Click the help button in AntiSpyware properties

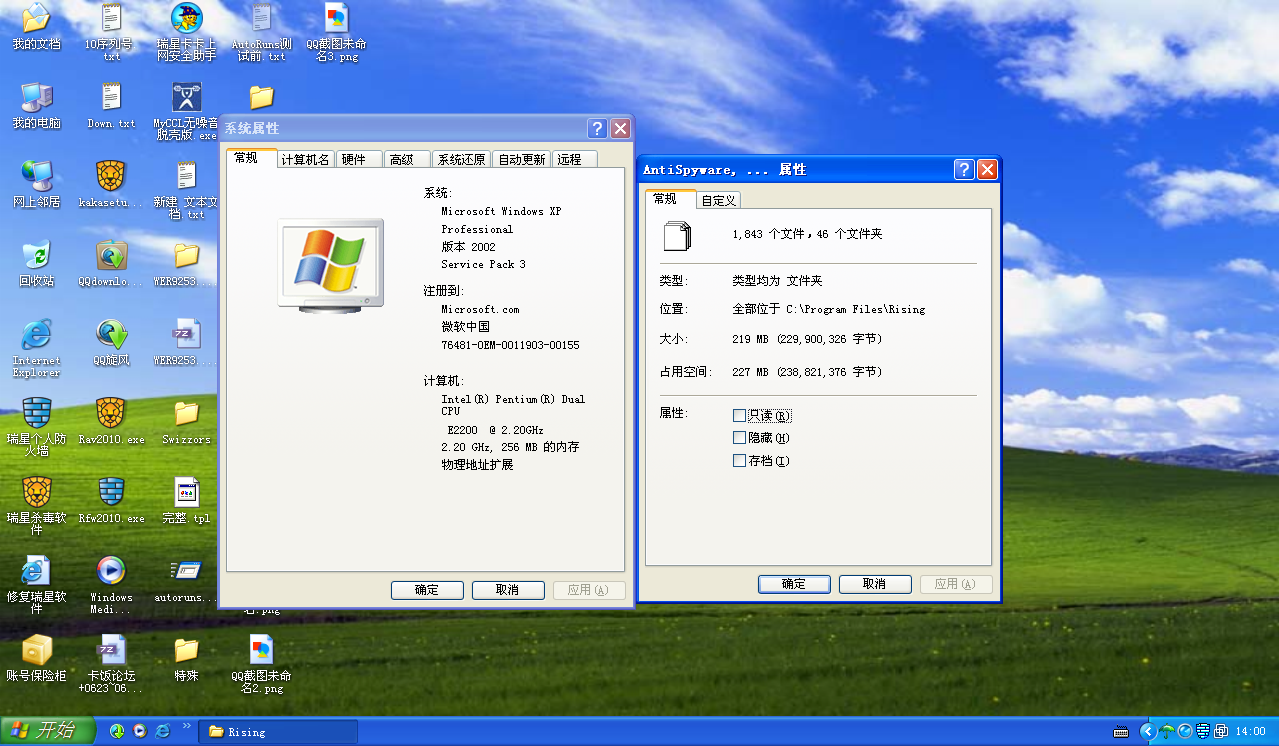coord(964,169)
